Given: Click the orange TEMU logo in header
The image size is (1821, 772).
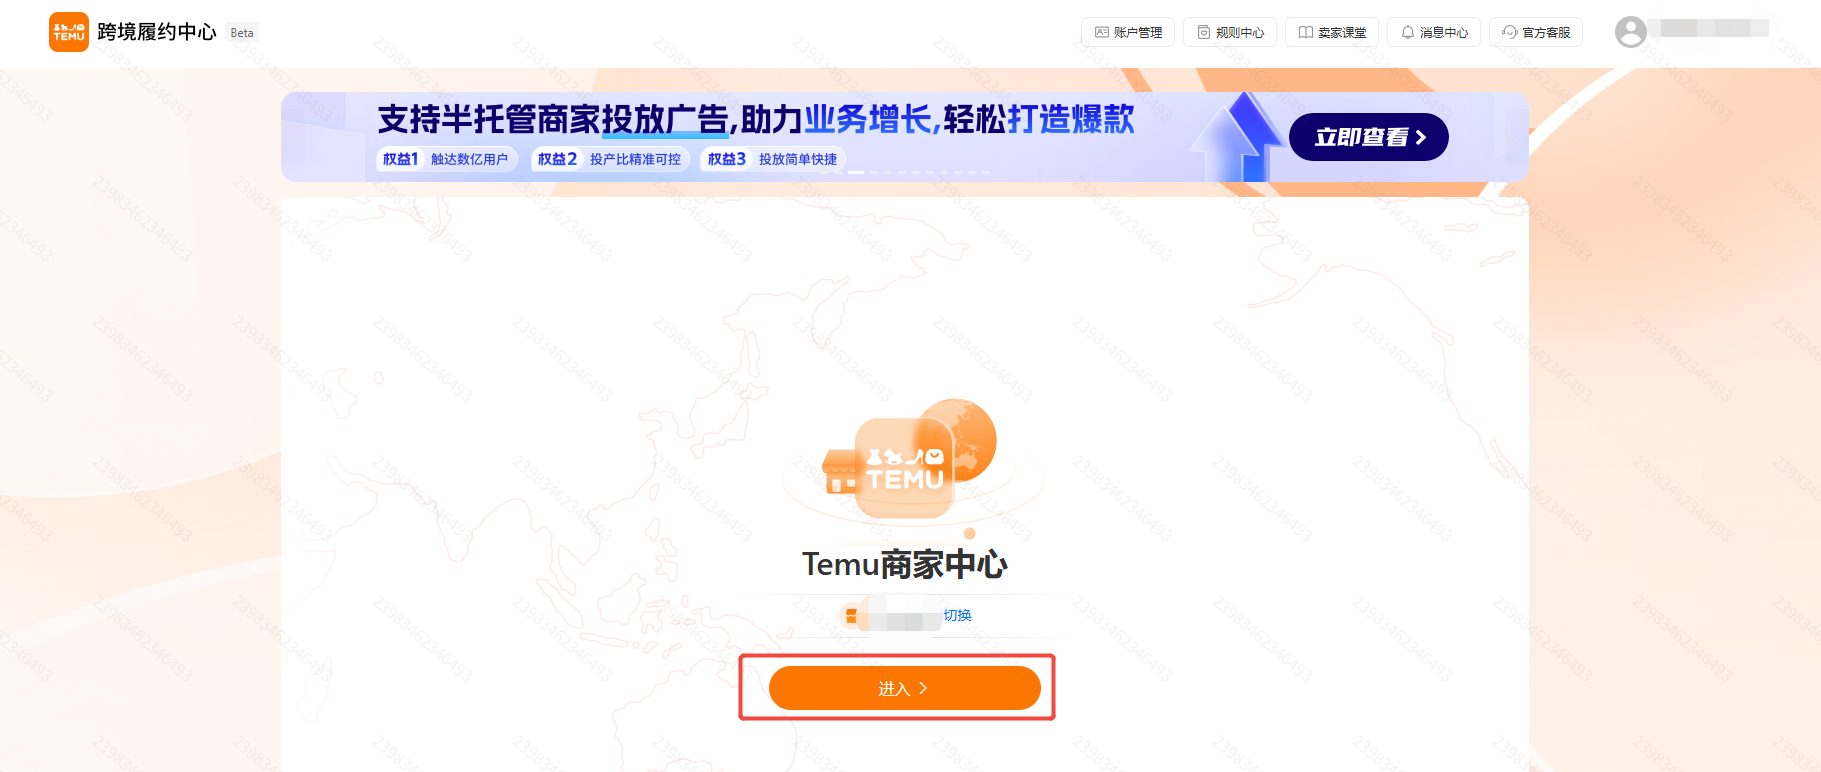Looking at the screenshot, I should pyautogui.click(x=69, y=32).
